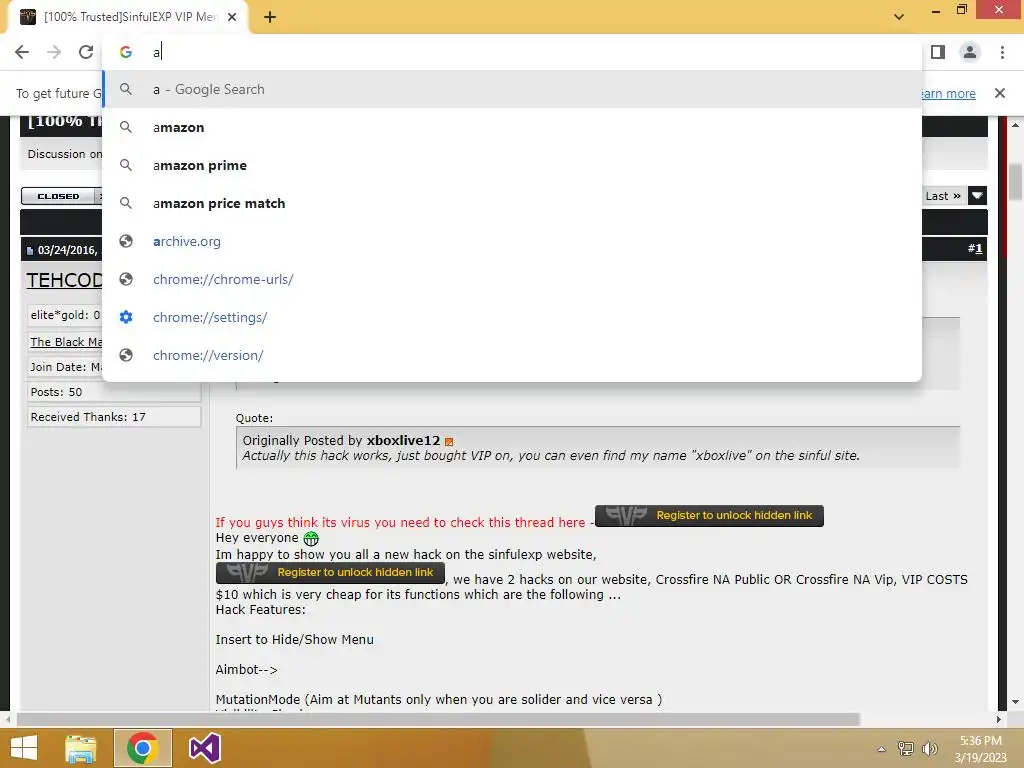
Task: Open Chrome three-dot menu
Action: point(1002,52)
